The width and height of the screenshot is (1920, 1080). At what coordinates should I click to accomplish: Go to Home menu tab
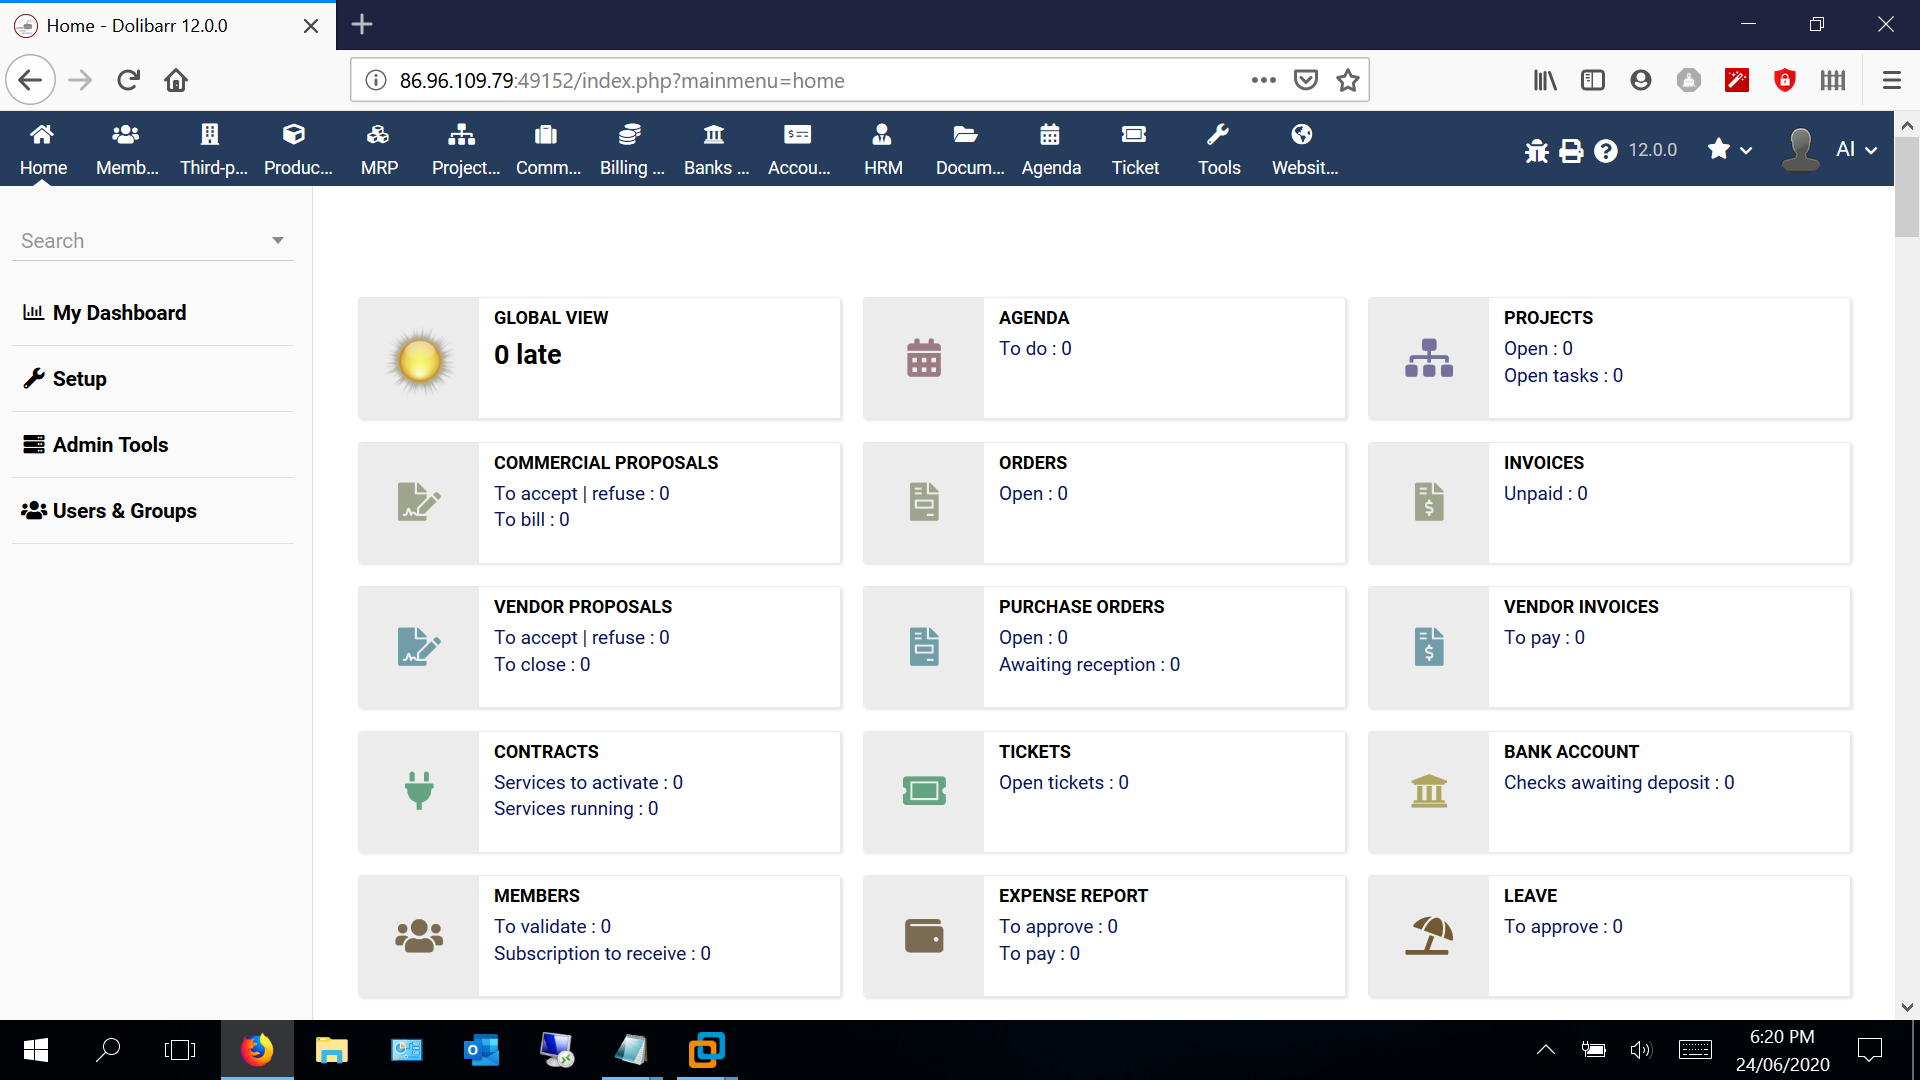click(43, 149)
